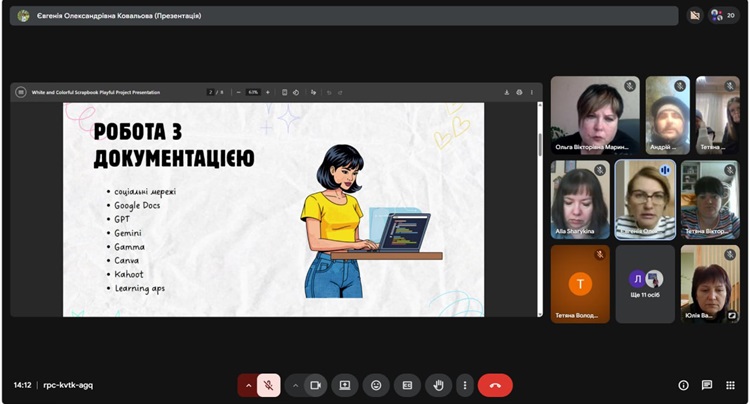The image size is (750, 404).
Task: Zoom in with the plus button
Action: (268, 92)
